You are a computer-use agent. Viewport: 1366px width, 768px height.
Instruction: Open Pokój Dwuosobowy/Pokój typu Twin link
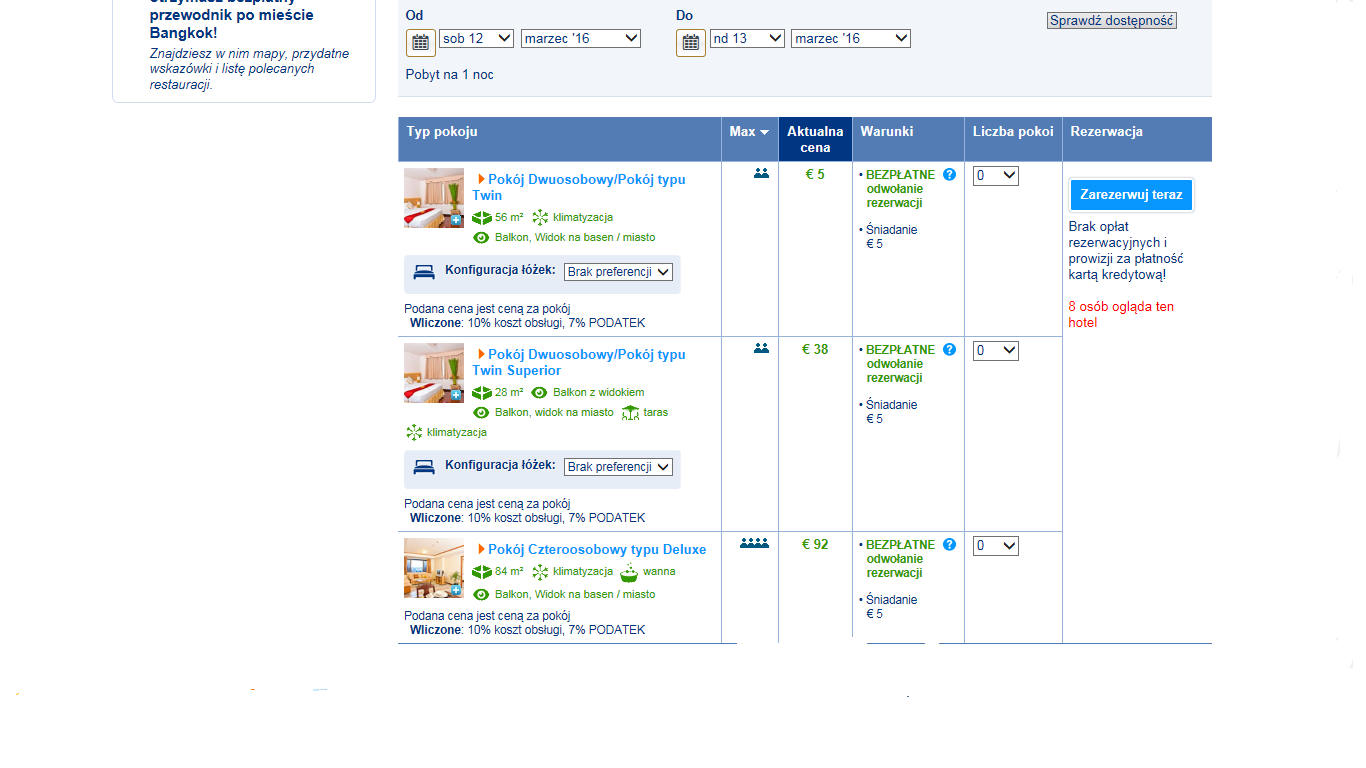click(579, 187)
